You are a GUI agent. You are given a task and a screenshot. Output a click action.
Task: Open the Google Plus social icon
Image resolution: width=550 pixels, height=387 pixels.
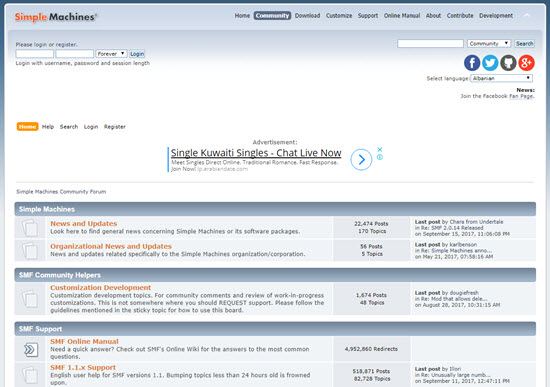pos(526,63)
